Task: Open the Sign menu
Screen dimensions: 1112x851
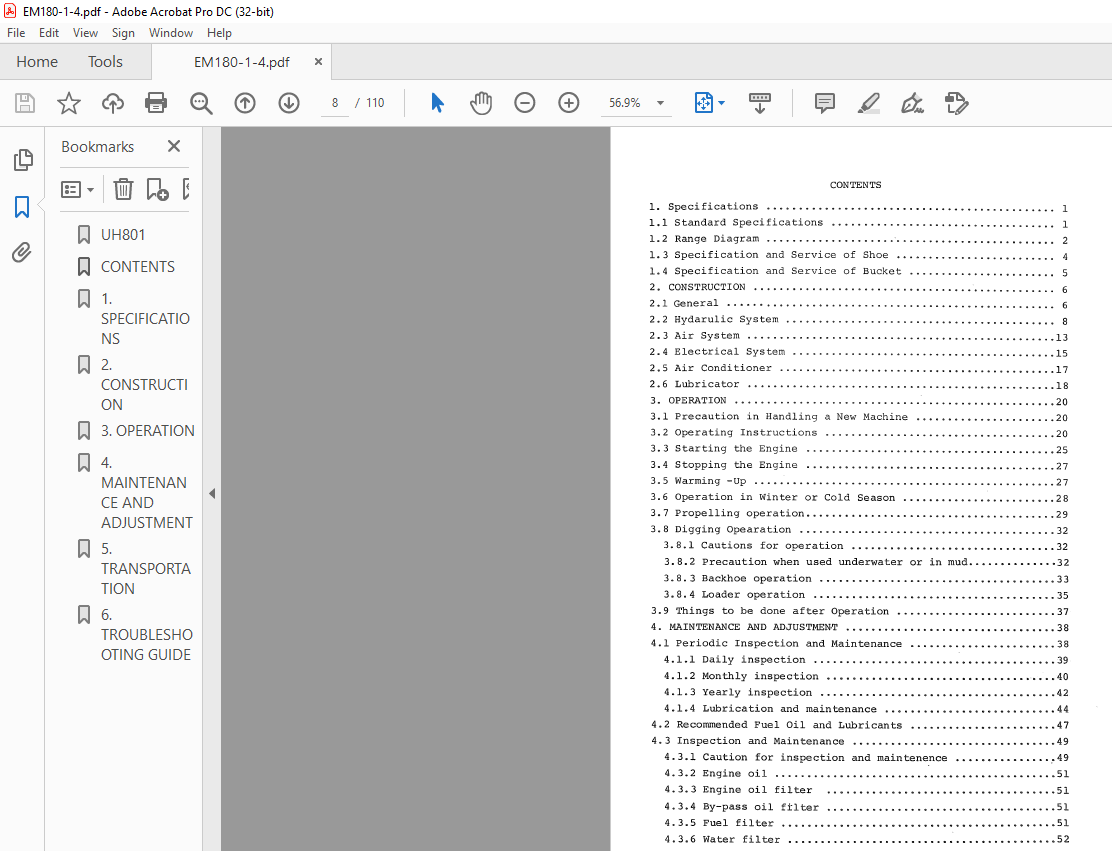Action: (123, 33)
